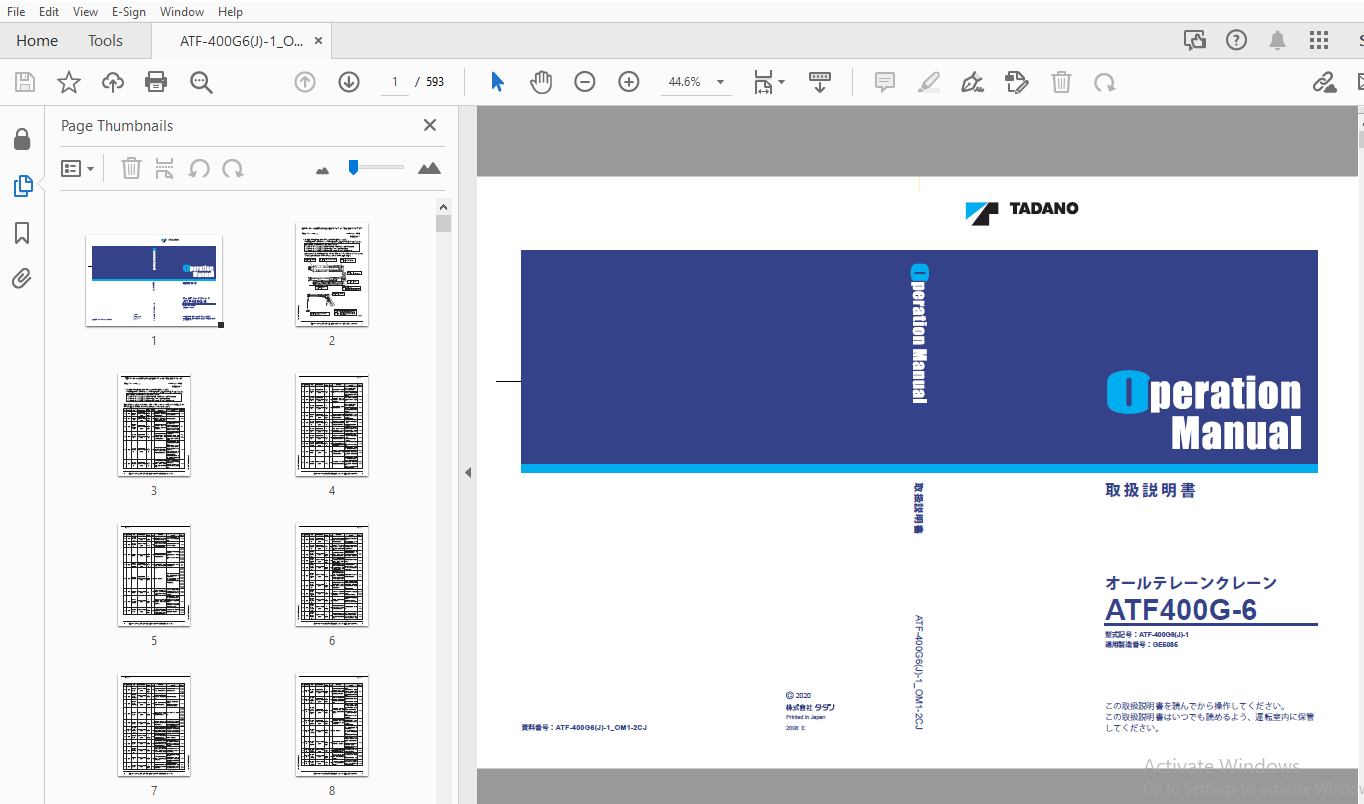The image size is (1364, 804).
Task: Open the Sign document pen tool
Action: click(972, 82)
